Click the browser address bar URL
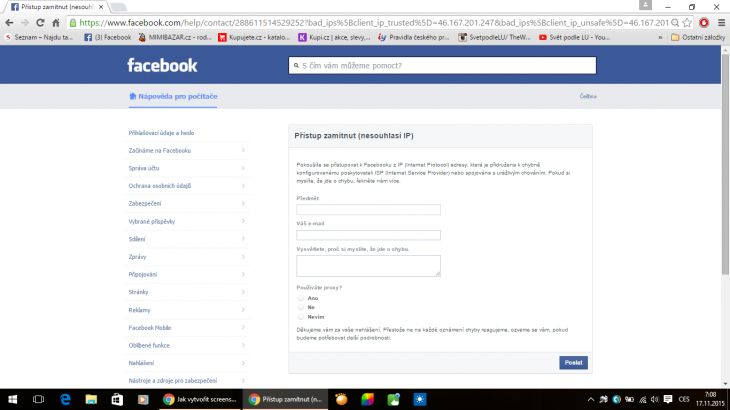Screen dimensions: 730x410 [374, 23]
